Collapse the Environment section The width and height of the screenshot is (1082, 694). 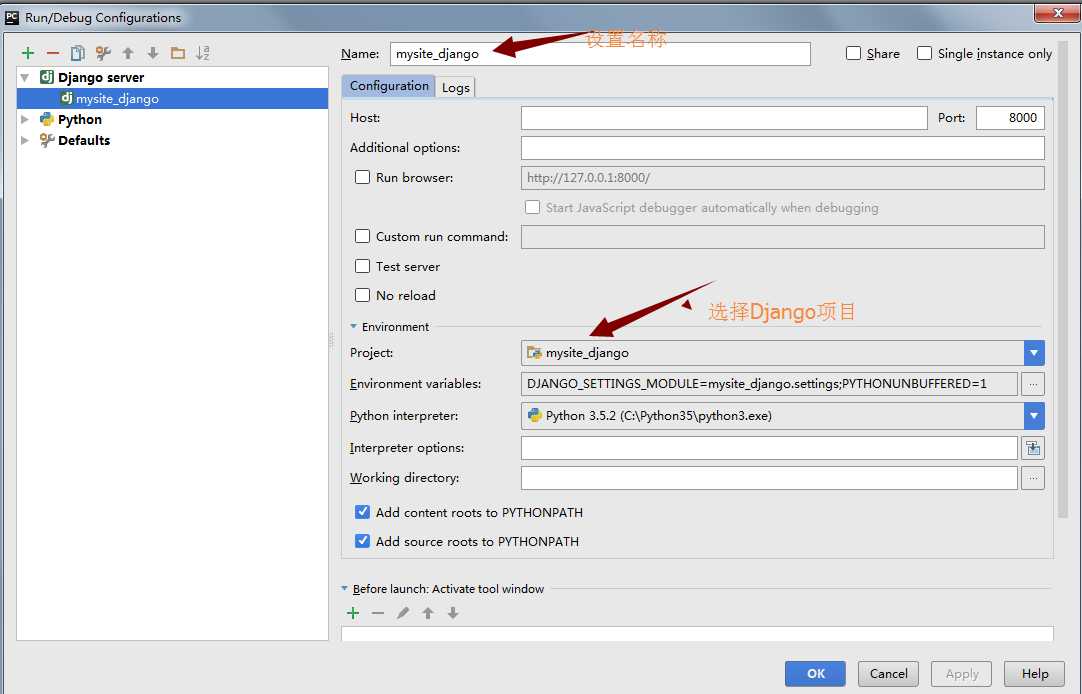353,326
